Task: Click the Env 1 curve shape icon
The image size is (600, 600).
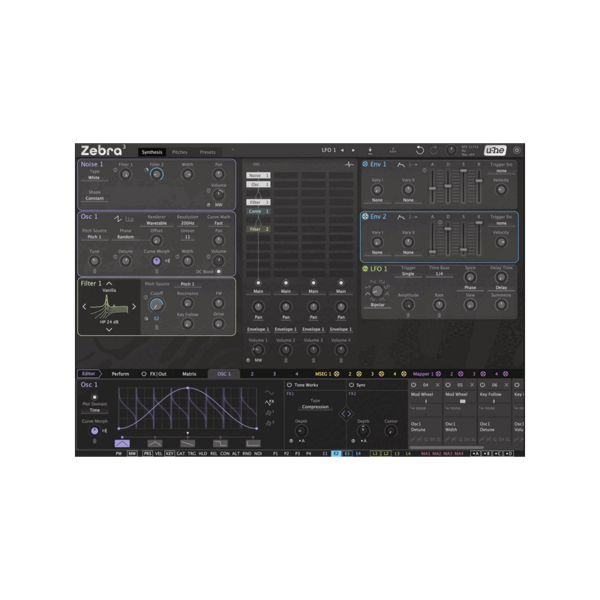Action: tap(401, 165)
